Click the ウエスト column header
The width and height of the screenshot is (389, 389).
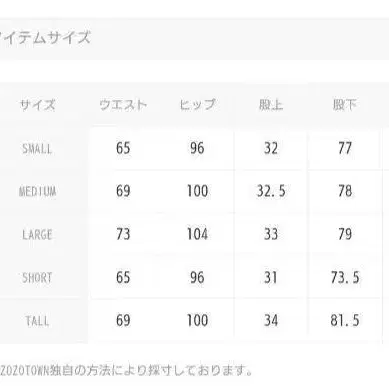click(123, 105)
